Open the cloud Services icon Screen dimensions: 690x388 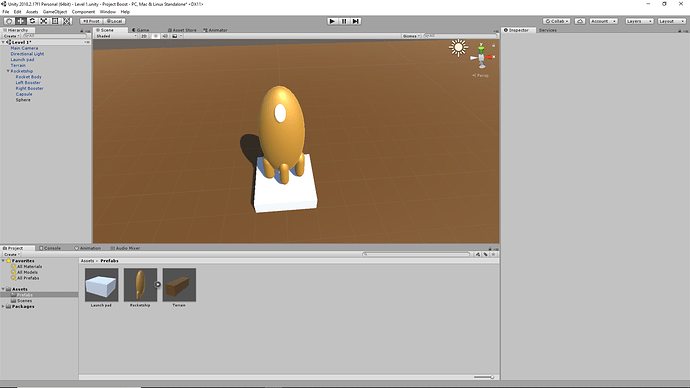coord(580,21)
